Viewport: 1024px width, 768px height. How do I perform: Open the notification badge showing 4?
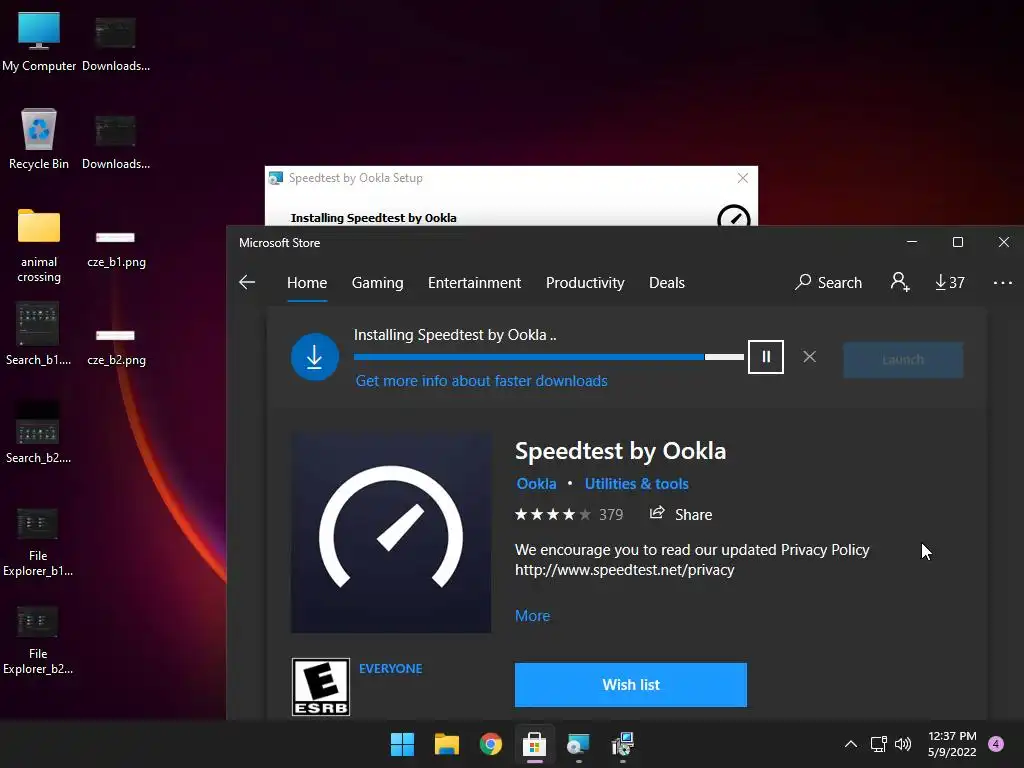pyautogui.click(x=996, y=744)
